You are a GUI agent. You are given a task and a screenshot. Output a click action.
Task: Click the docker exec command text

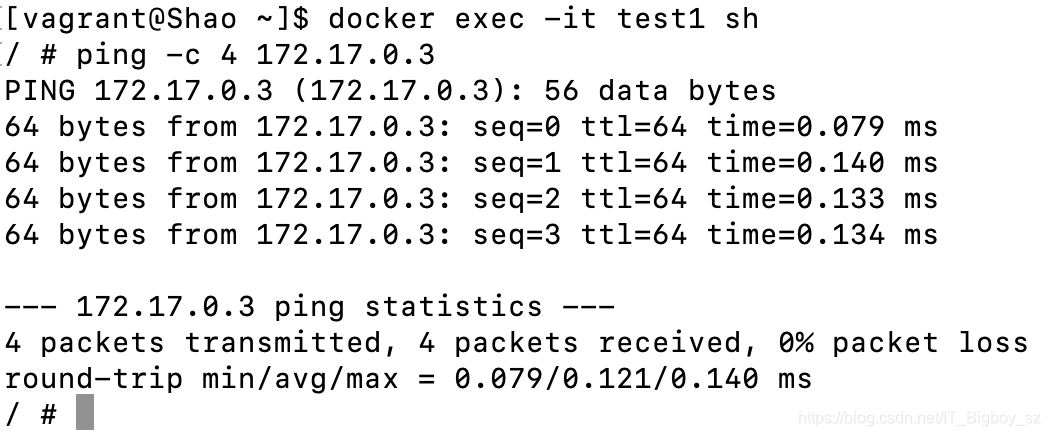(x=543, y=19)
